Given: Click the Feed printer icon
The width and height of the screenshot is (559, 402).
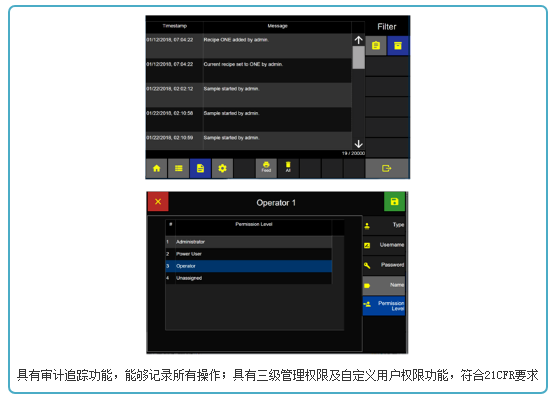Looking at the screenshot, I should [x=266, y=167].
